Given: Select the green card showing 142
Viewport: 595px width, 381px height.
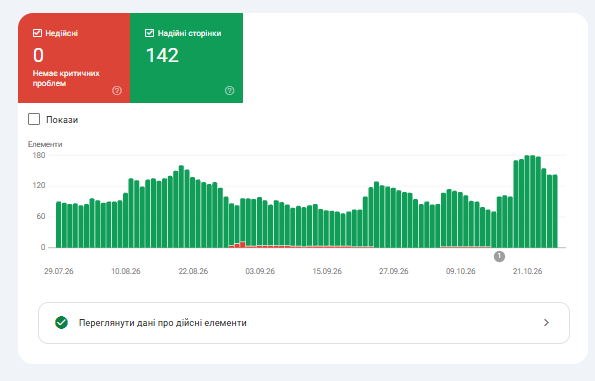Looking at the screenshot, I should coord(186,58).
